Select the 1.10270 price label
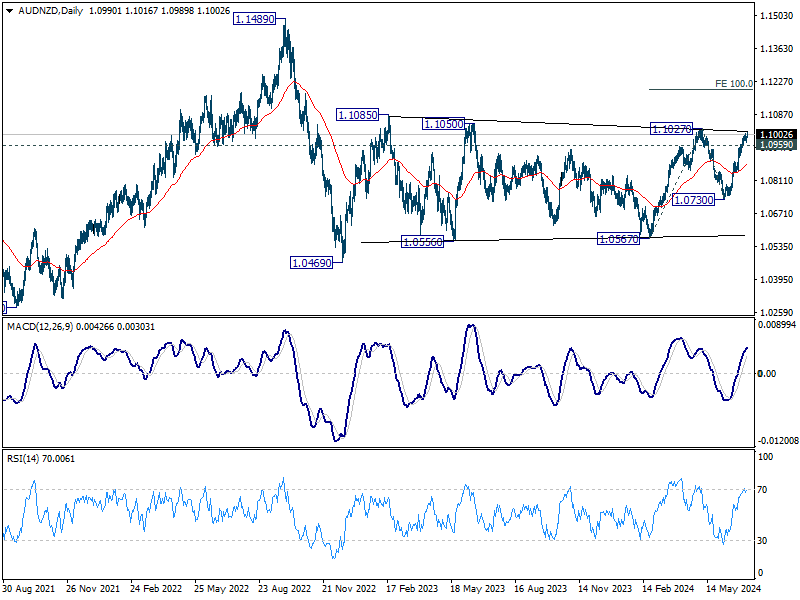Viewport: 800px width, 600px height. [x=671, y=130]
